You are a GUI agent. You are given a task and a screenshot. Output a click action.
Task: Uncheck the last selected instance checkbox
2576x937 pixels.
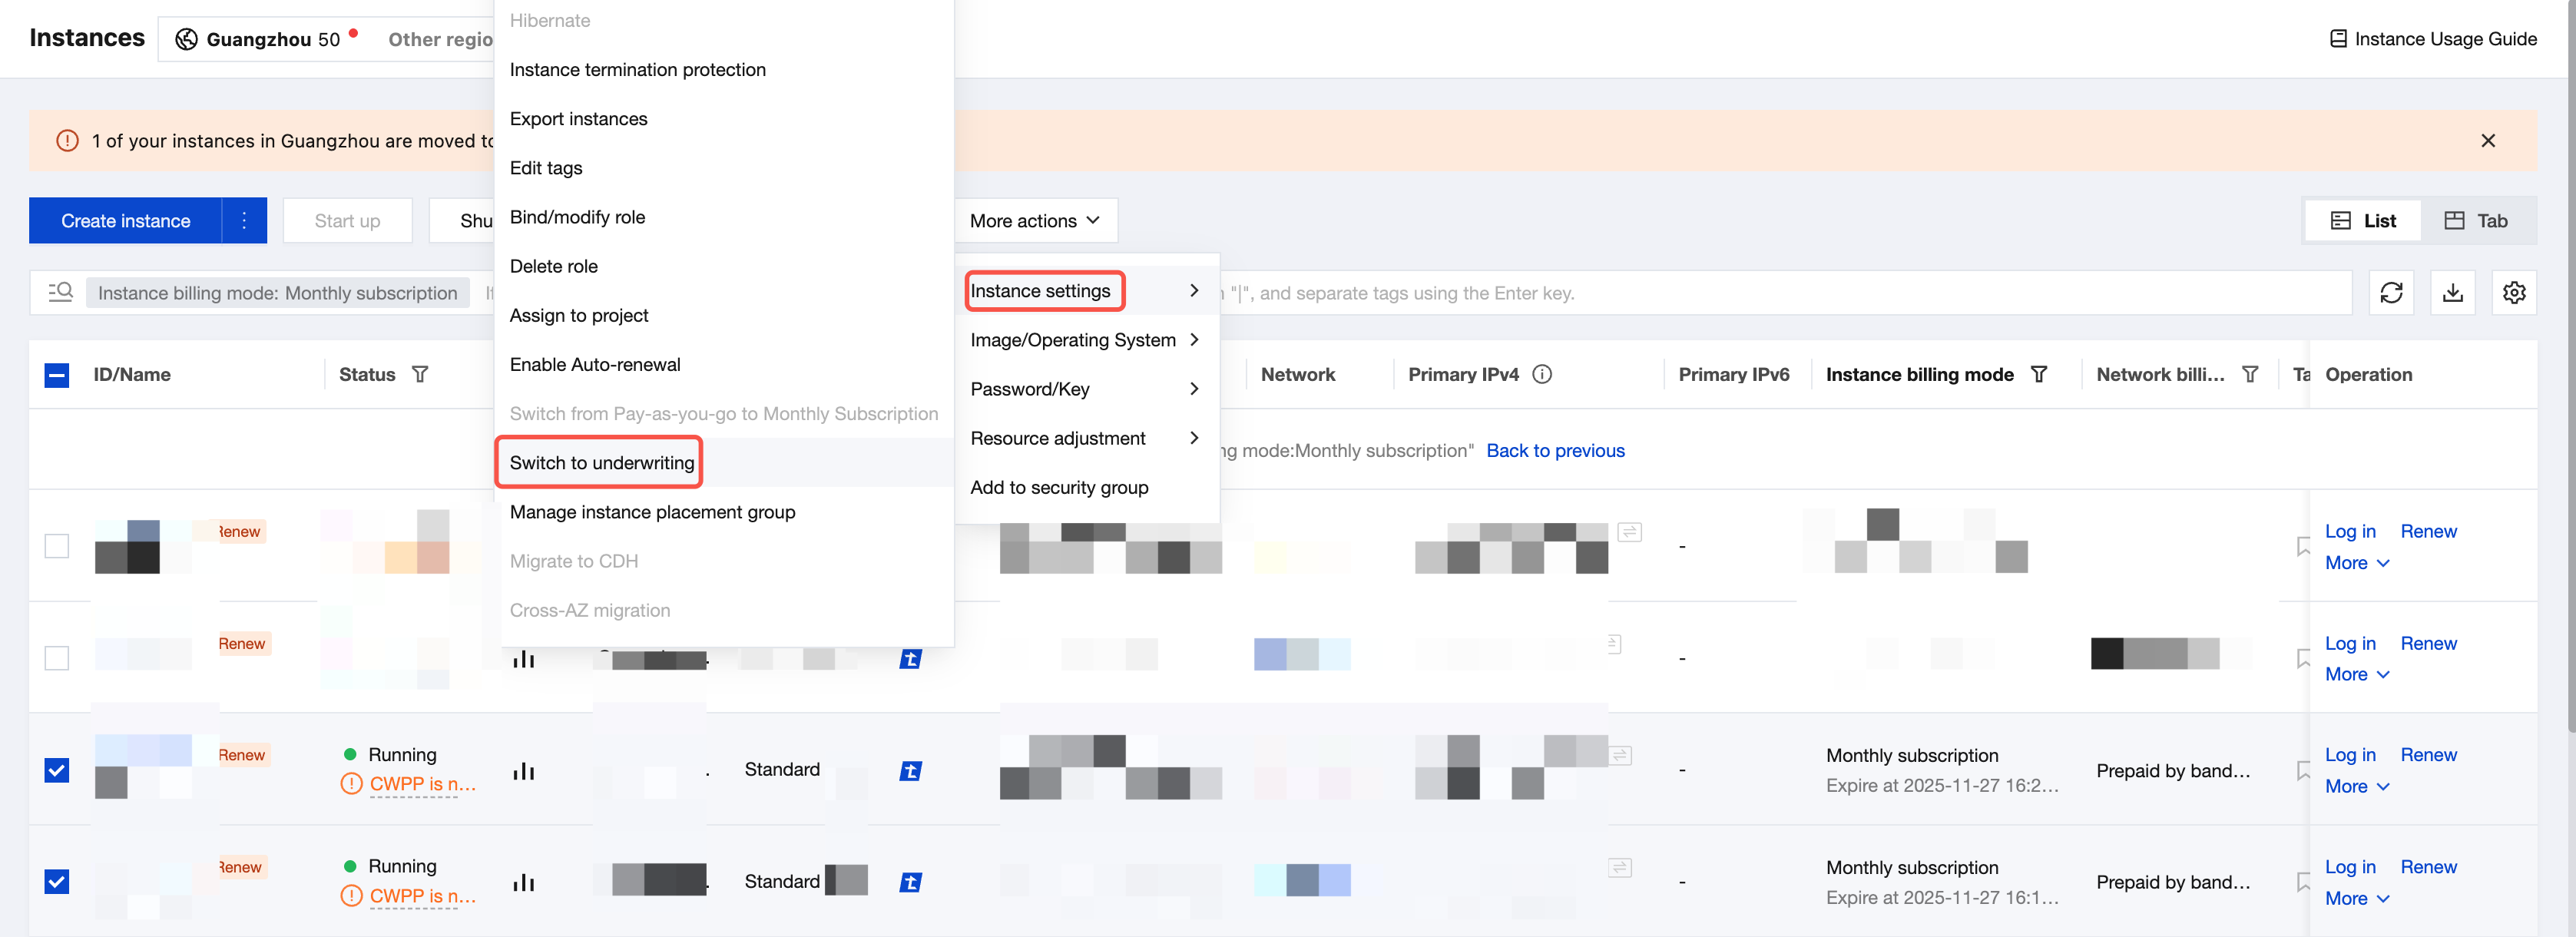coord(57,882)
